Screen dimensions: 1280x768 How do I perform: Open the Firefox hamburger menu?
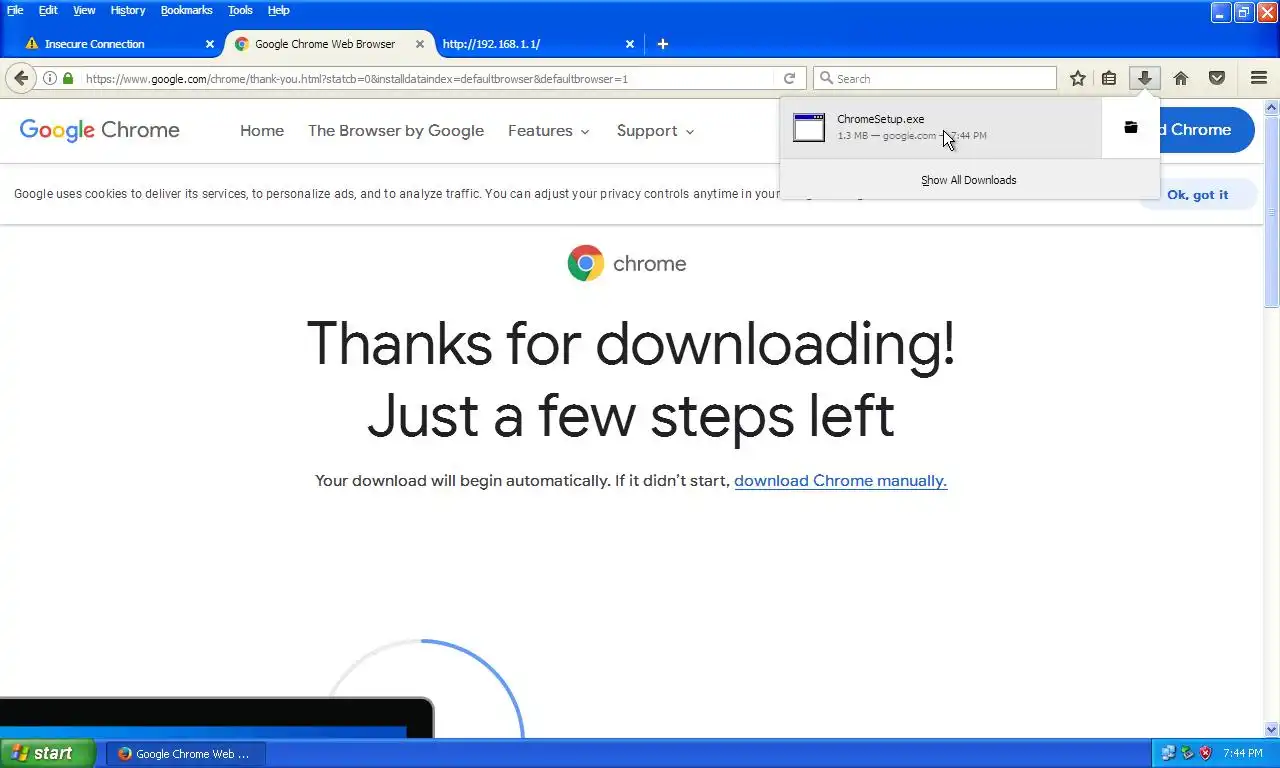(x=1259, y=78)
